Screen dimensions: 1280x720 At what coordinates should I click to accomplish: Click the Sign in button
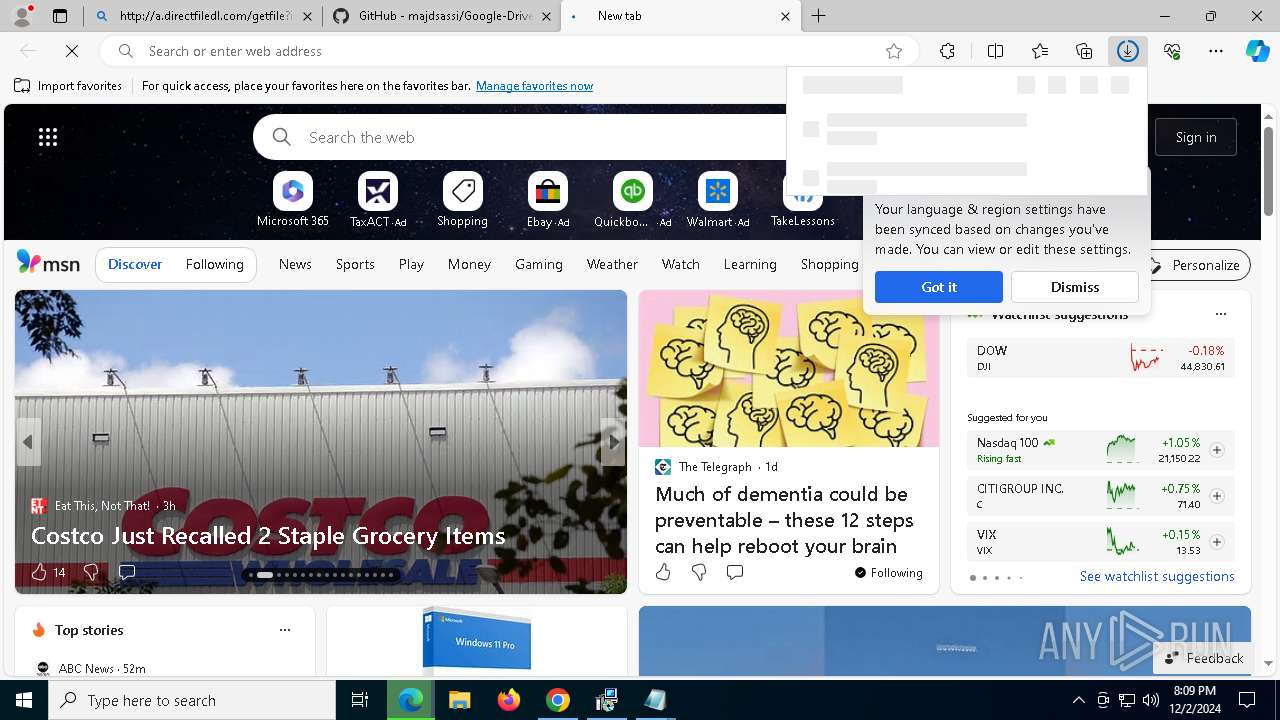point(1196,137)
